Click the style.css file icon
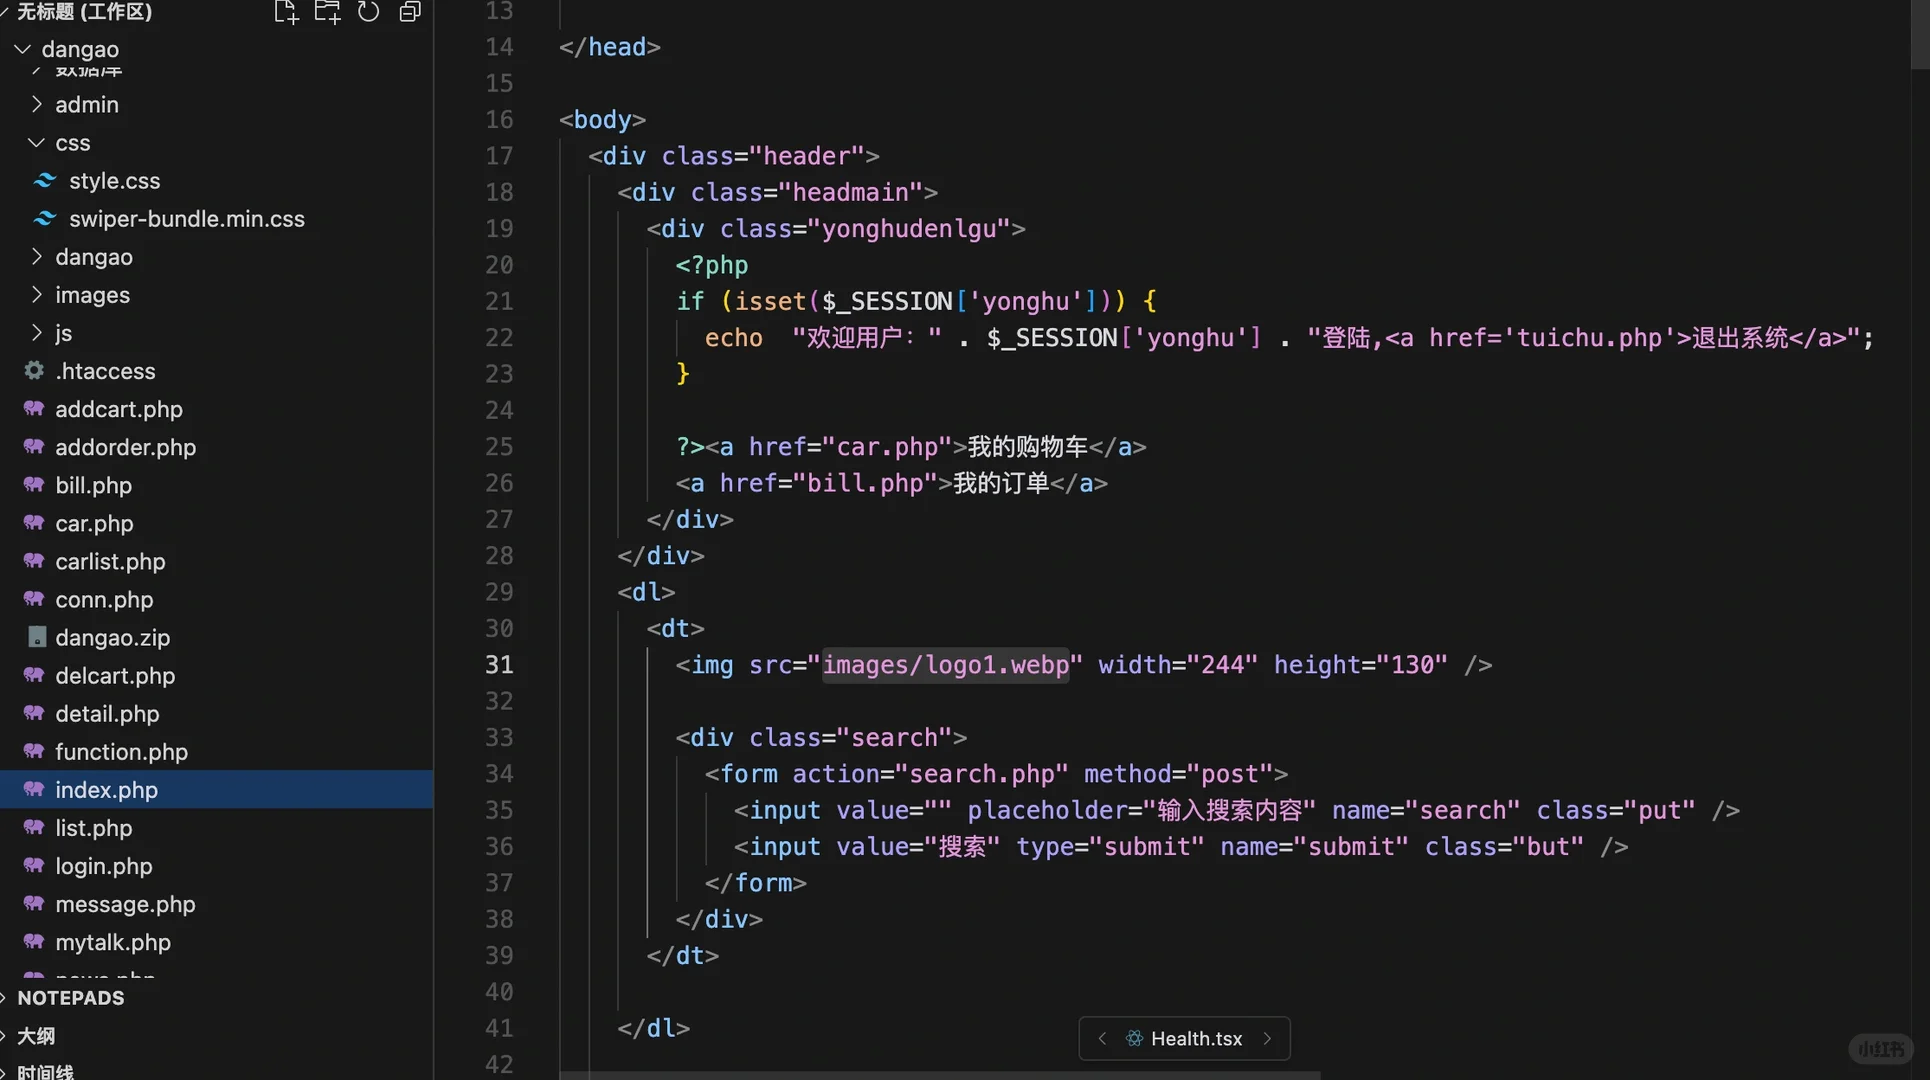The image size is (1930, 1080). tap(45, 181)
